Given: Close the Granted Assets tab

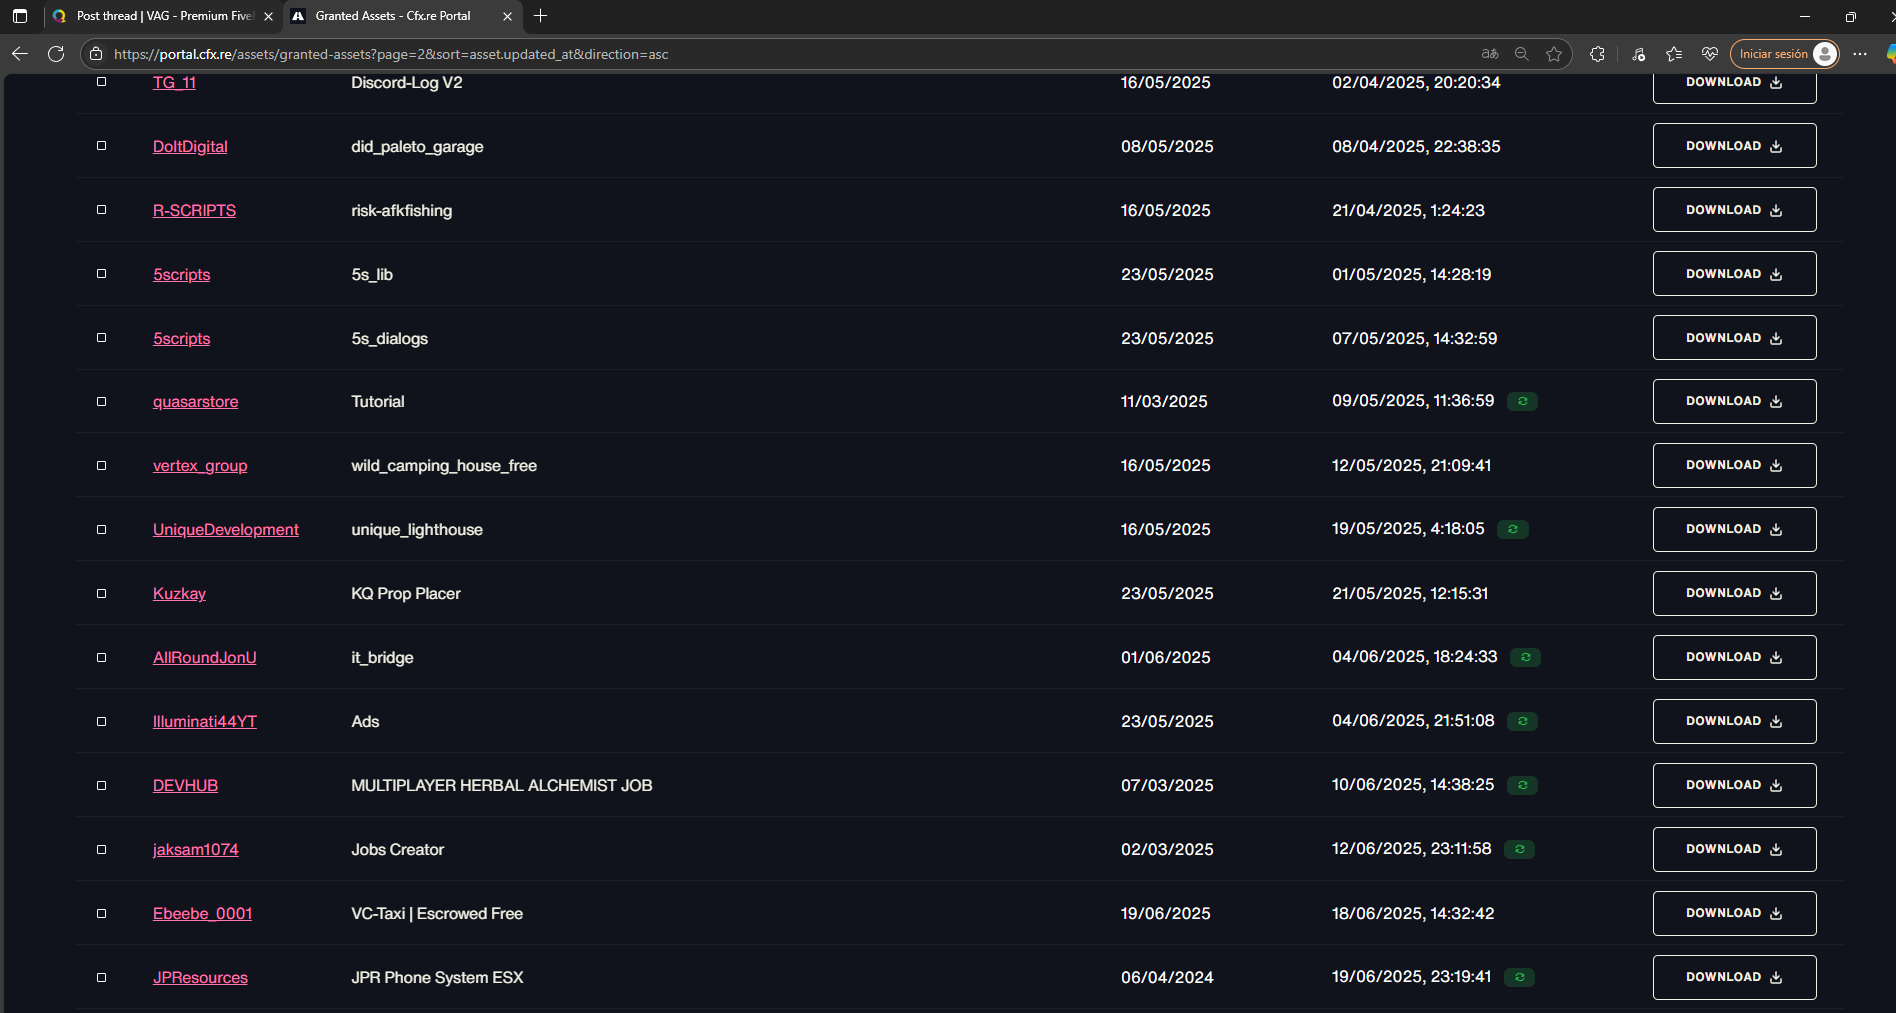Looking at the screenshot, I should point(507,16).
